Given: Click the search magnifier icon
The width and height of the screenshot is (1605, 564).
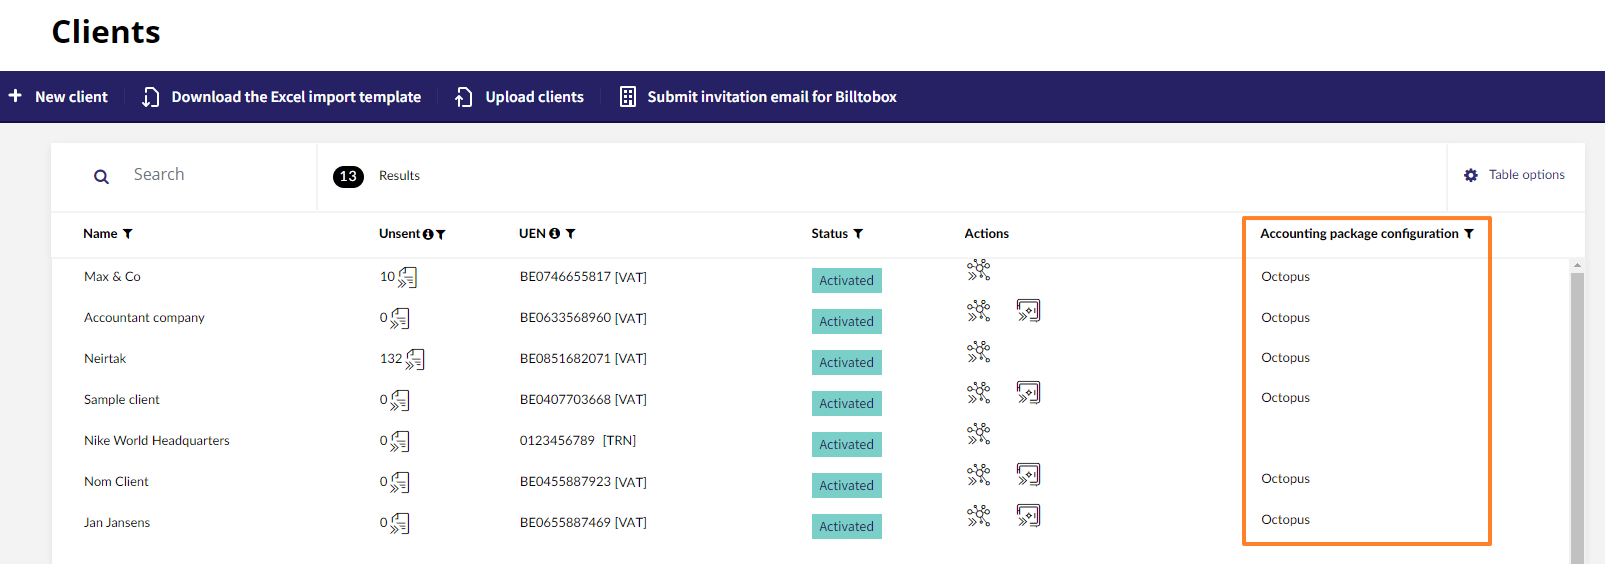Looking at the screenshot, I should pyautogui.click(x=101, y=177).
